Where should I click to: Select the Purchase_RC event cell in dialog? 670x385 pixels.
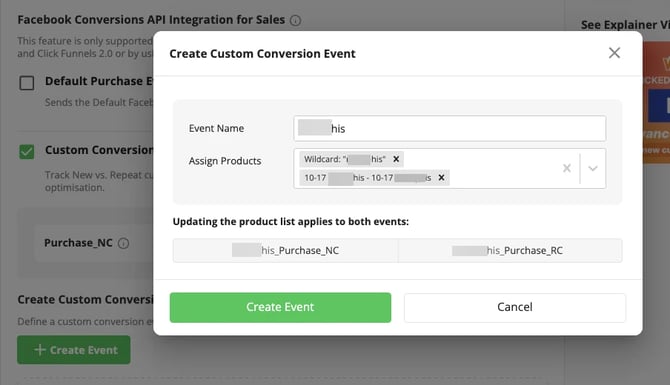[x=510, y=250]
